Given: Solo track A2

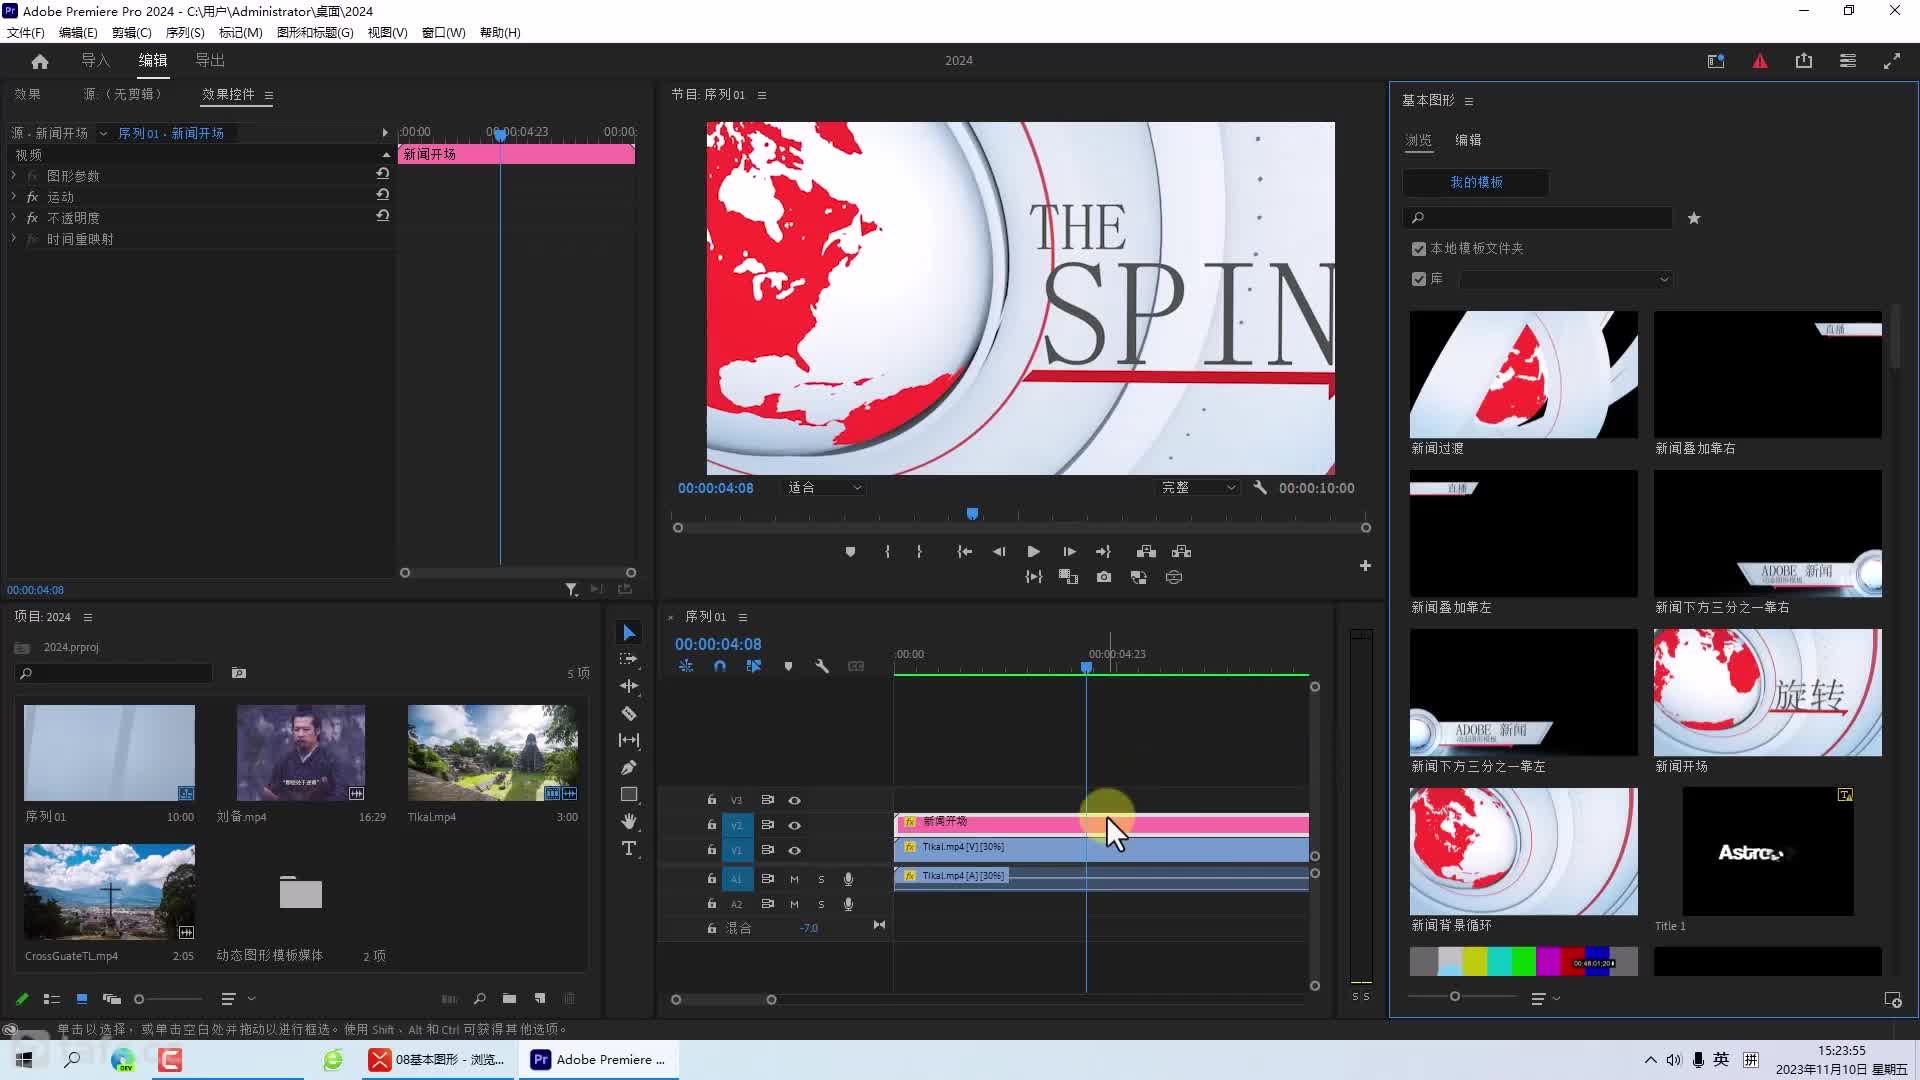Looking at the screenshot, I should pos(821,904).
